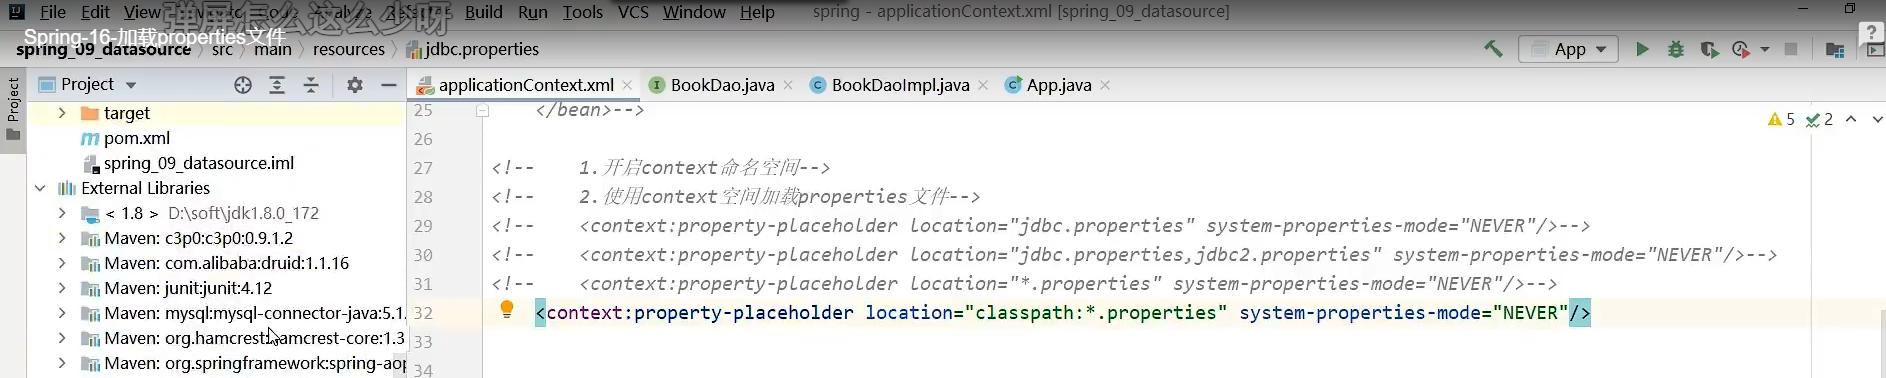Viewport: 1886px width, 378px height.
Task: Open Project panel settings gear
Action: click(355, 85)
